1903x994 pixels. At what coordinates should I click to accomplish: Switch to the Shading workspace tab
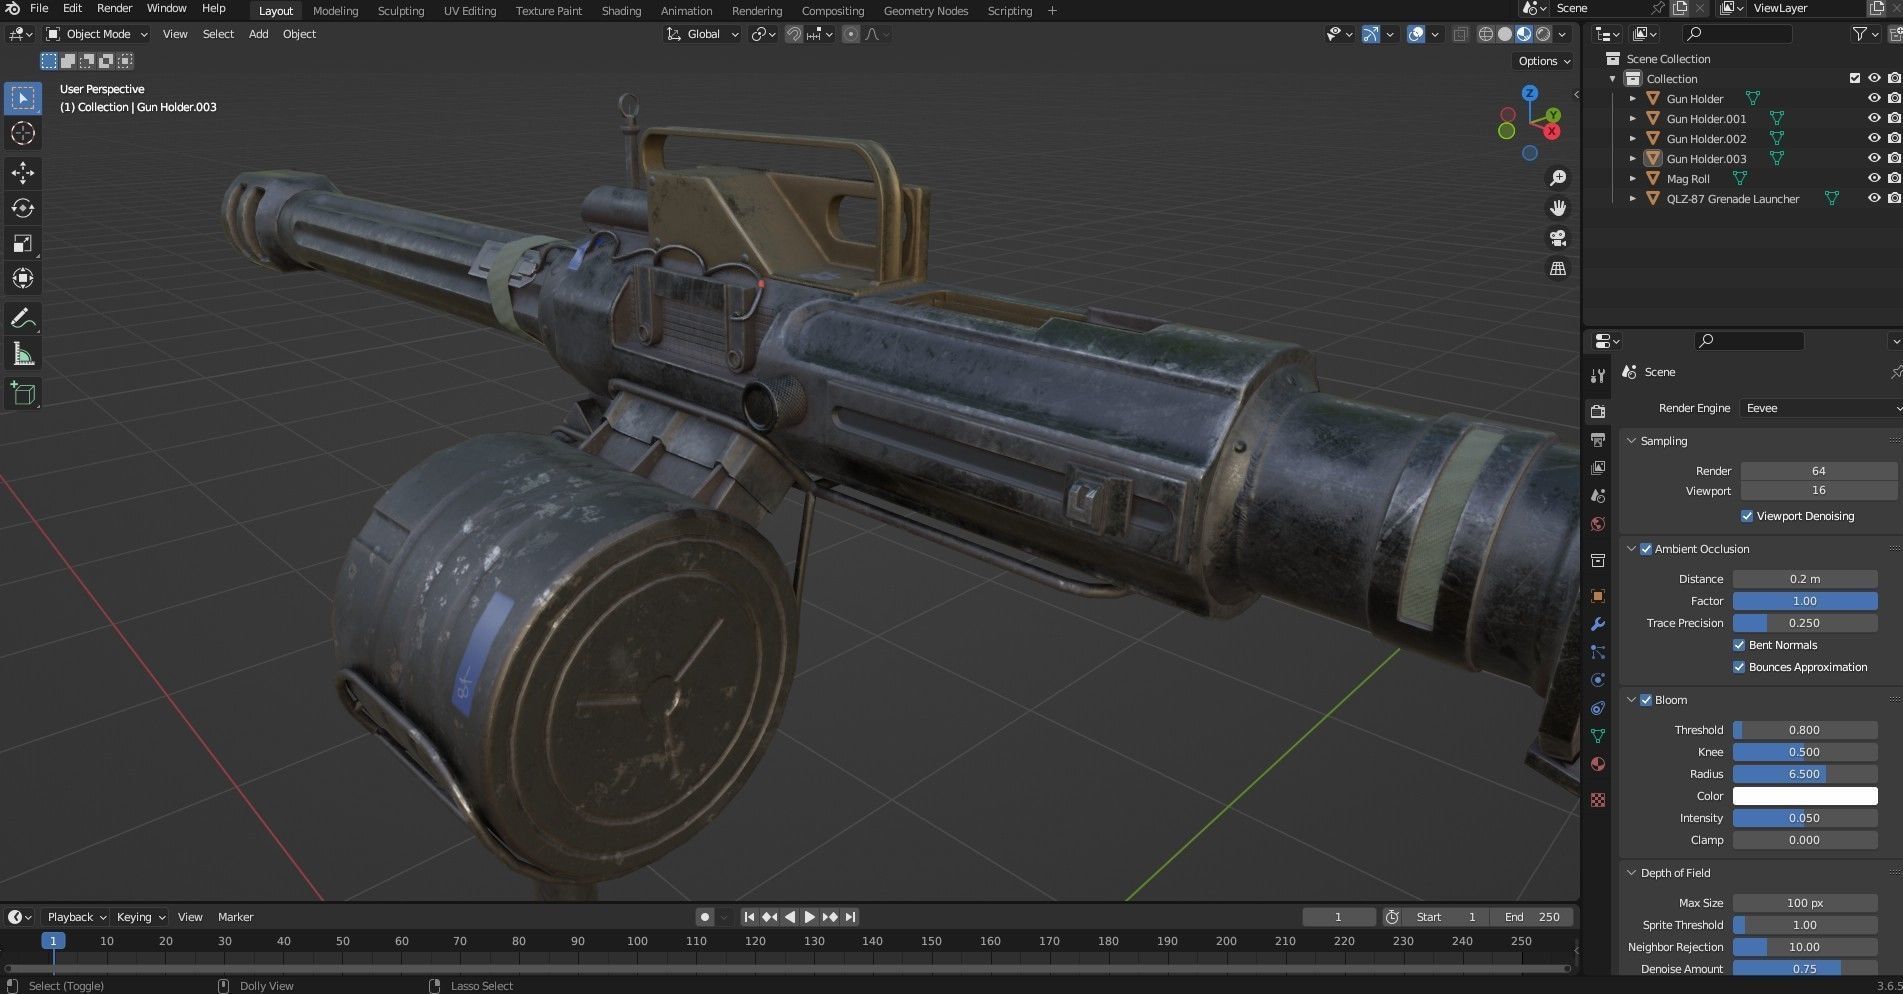coord(621,11)
